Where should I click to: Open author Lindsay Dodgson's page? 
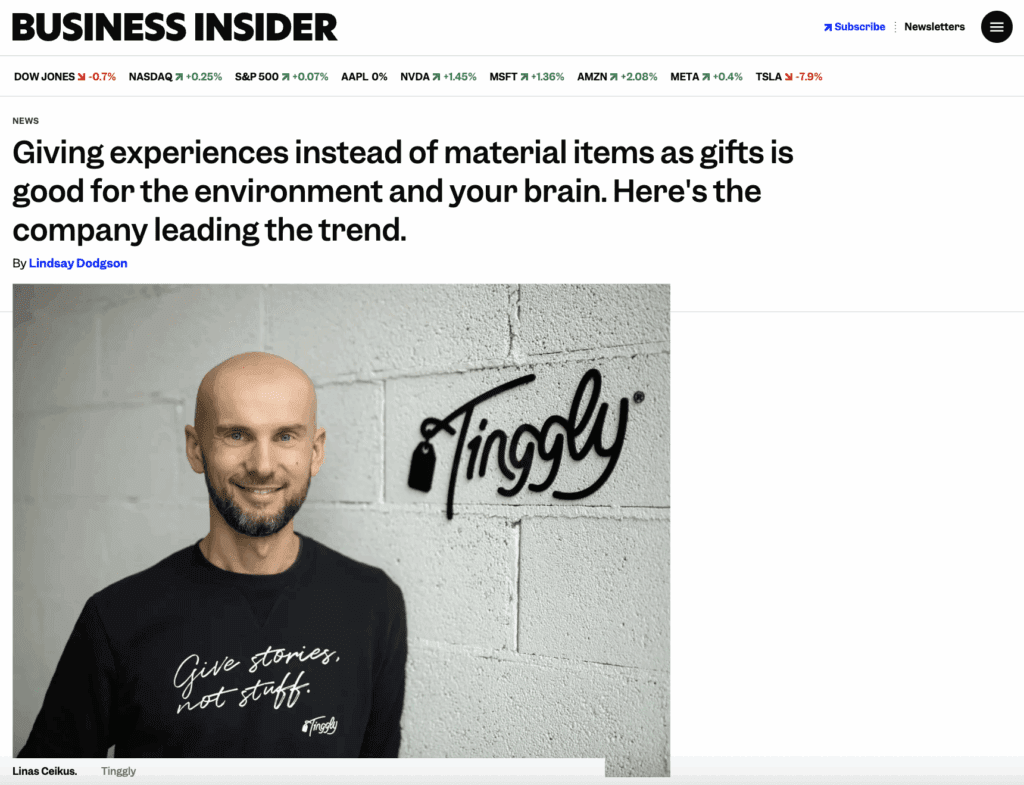[78, 263]
